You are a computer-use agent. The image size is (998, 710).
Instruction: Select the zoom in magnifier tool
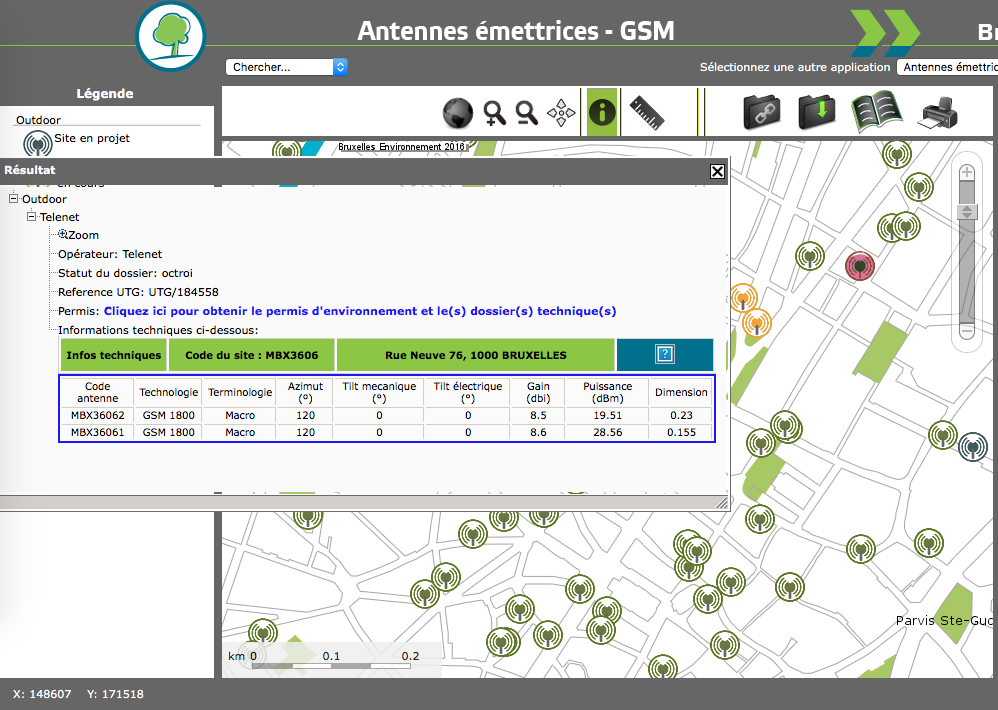click(x=494, y=113)
